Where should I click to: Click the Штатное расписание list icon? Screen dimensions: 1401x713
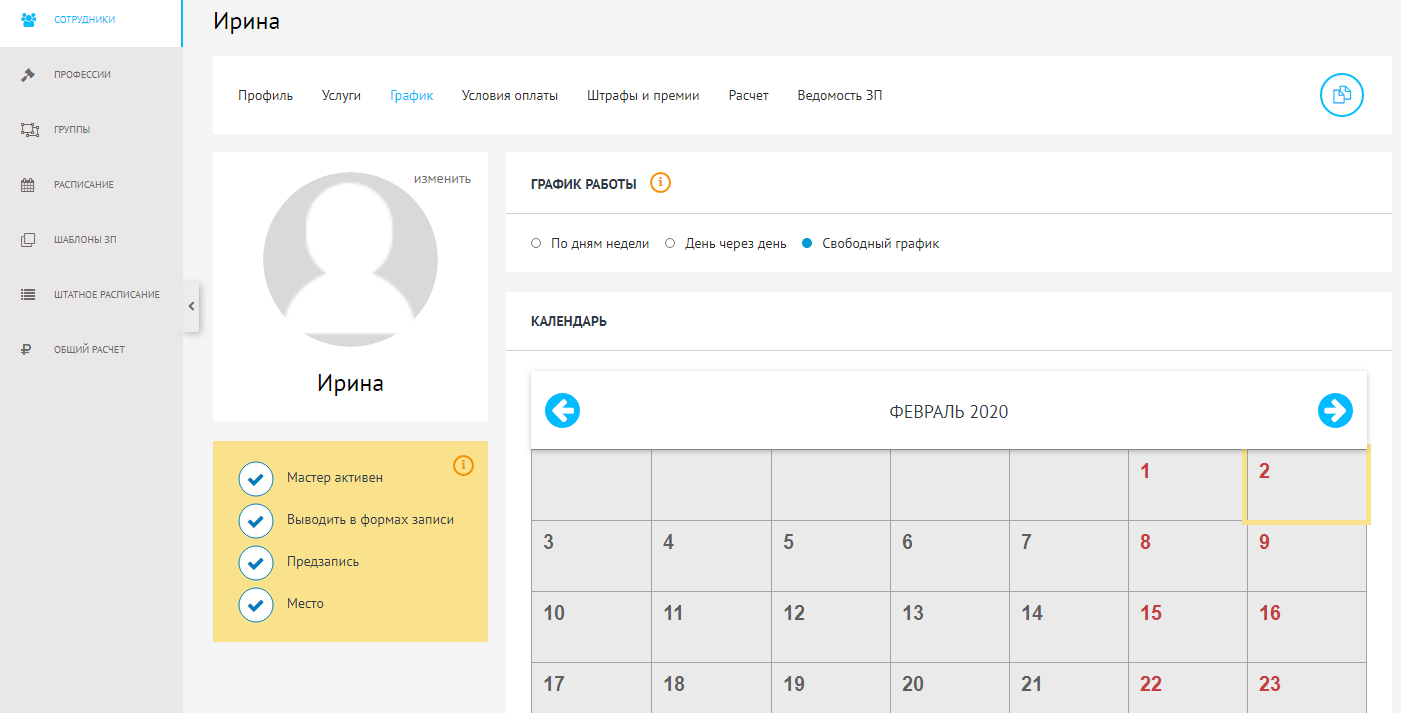[x=28, y=295]
